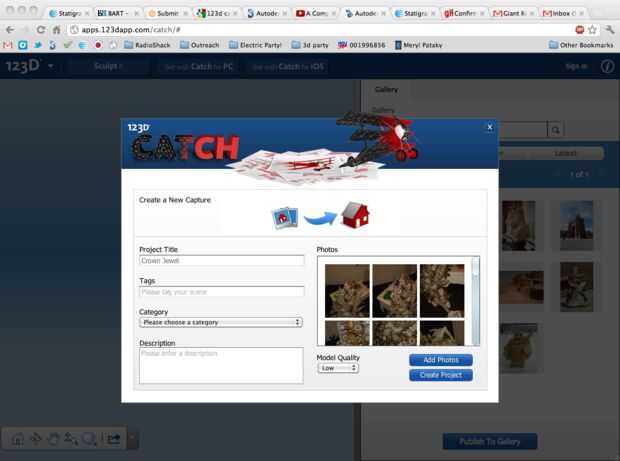
Task: Open the Sculpt menu item
Action: tap(108, 66)
